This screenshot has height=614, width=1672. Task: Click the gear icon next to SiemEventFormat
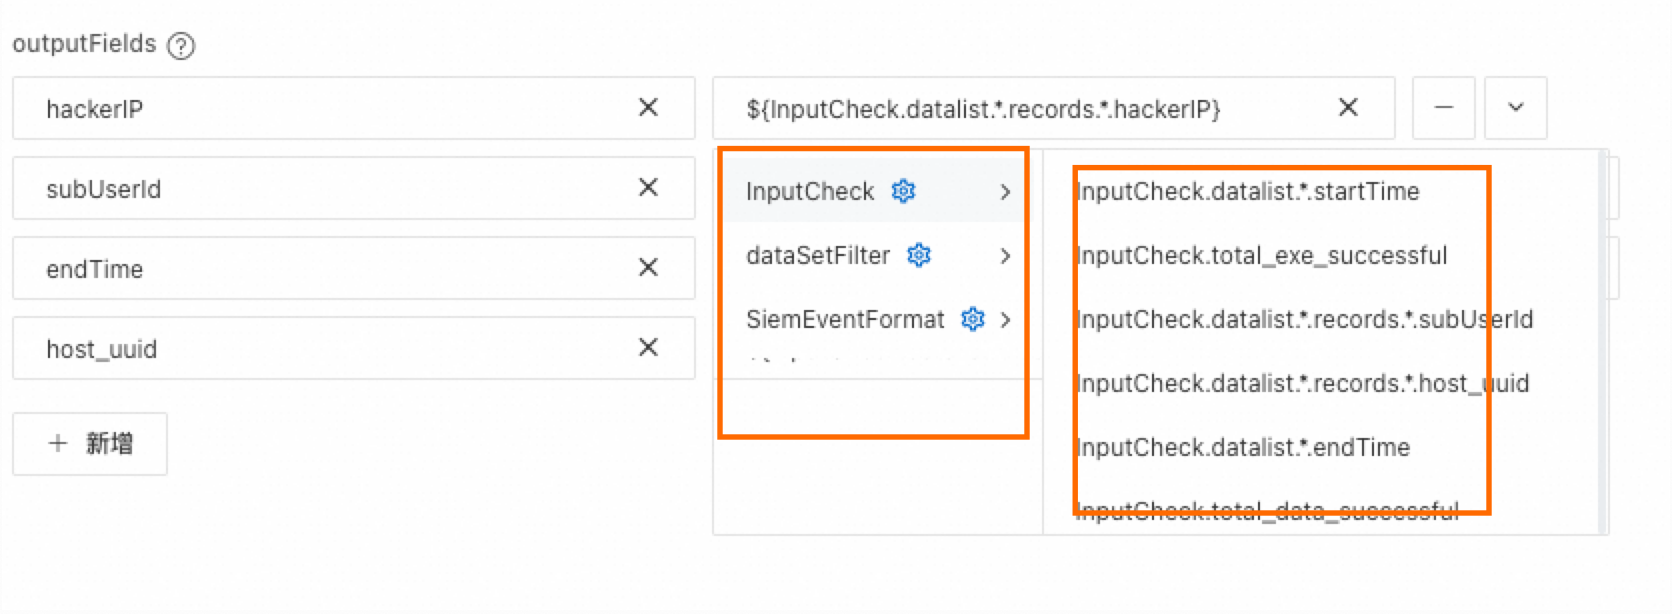pyautogui.click(x=972, y=319)
